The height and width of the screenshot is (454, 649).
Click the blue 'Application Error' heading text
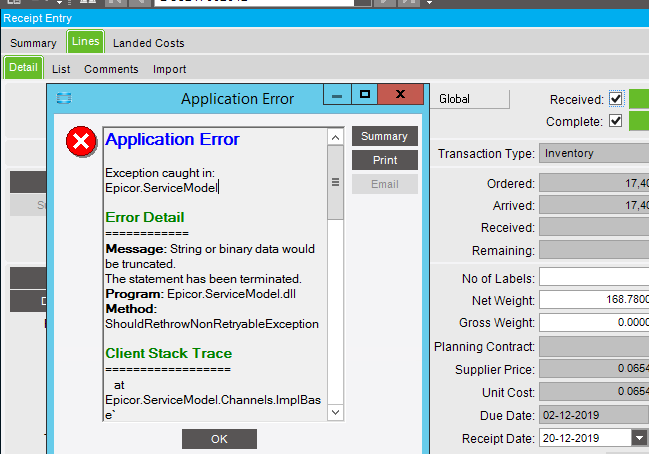tap(172, 139)
